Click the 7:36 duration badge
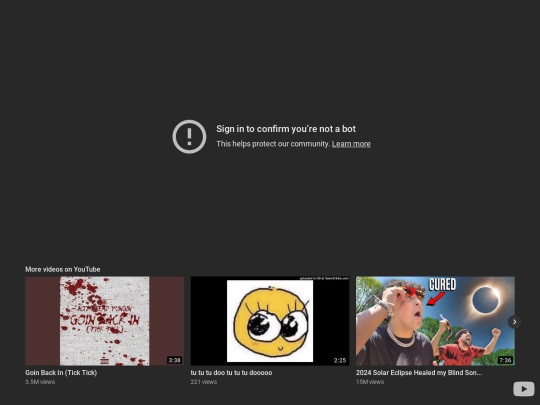This screenshot has height=405, width=540. point(505,360)
